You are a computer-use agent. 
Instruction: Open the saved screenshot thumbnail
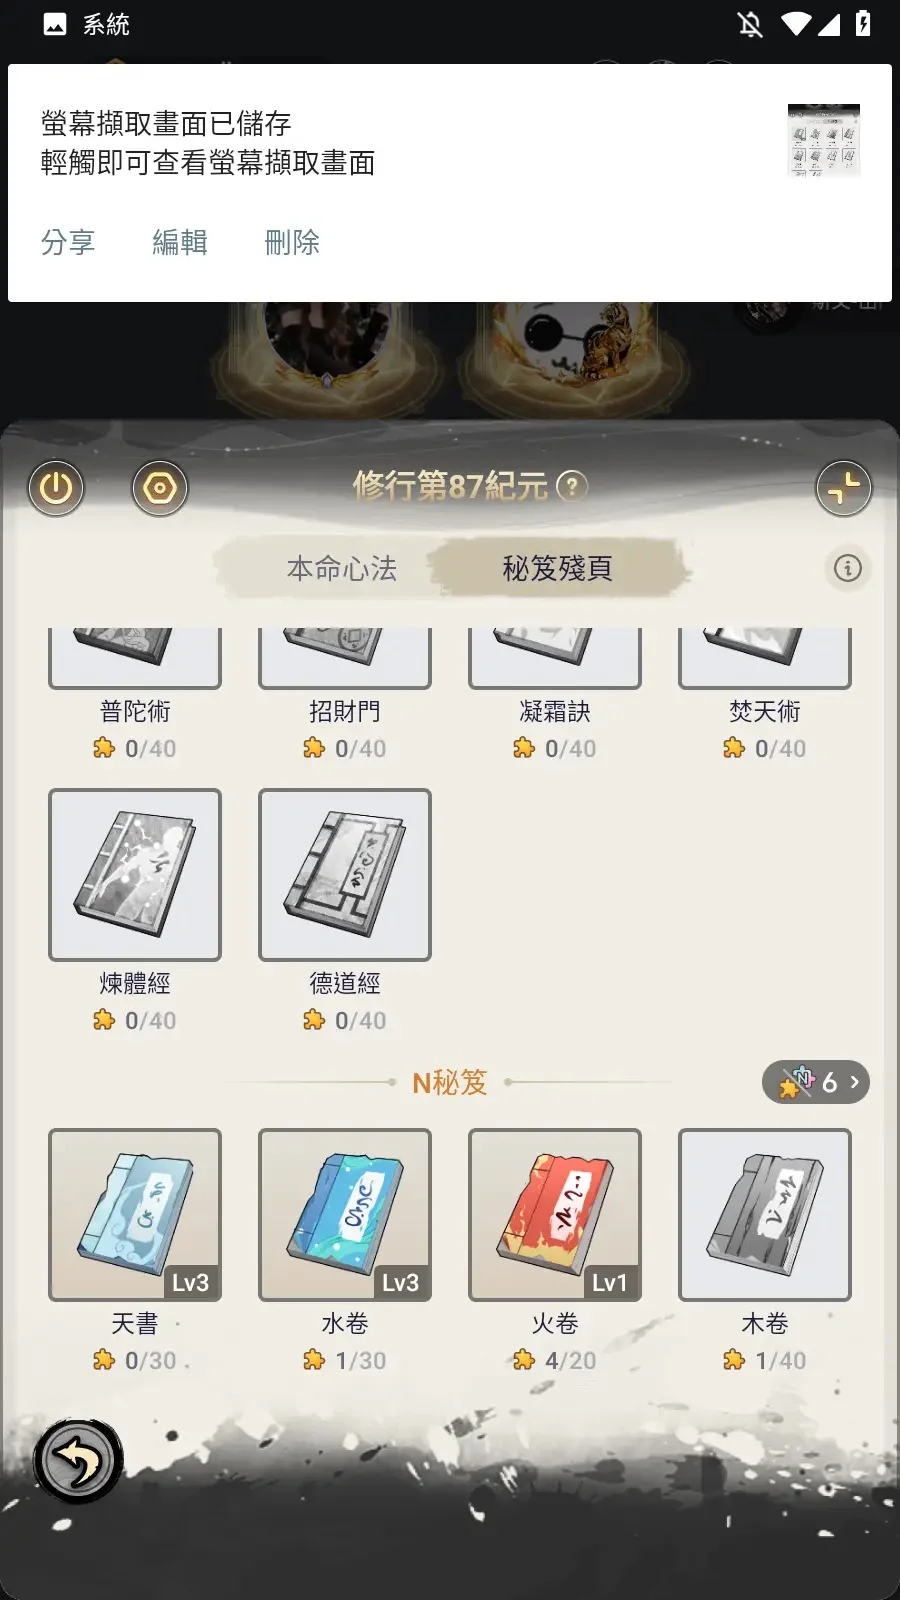824,141
